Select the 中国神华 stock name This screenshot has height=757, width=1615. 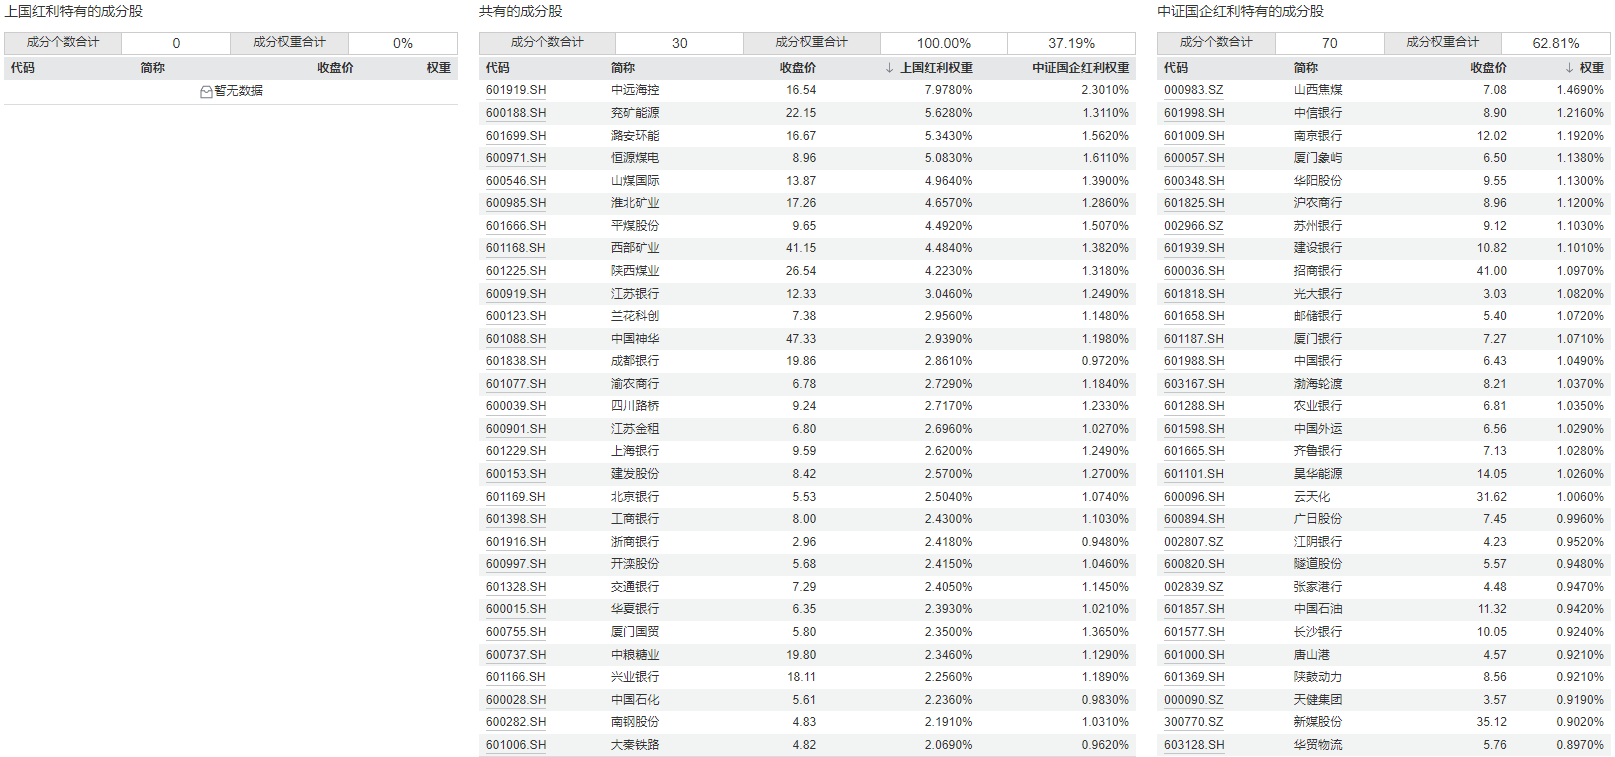(x=635, y=339)
